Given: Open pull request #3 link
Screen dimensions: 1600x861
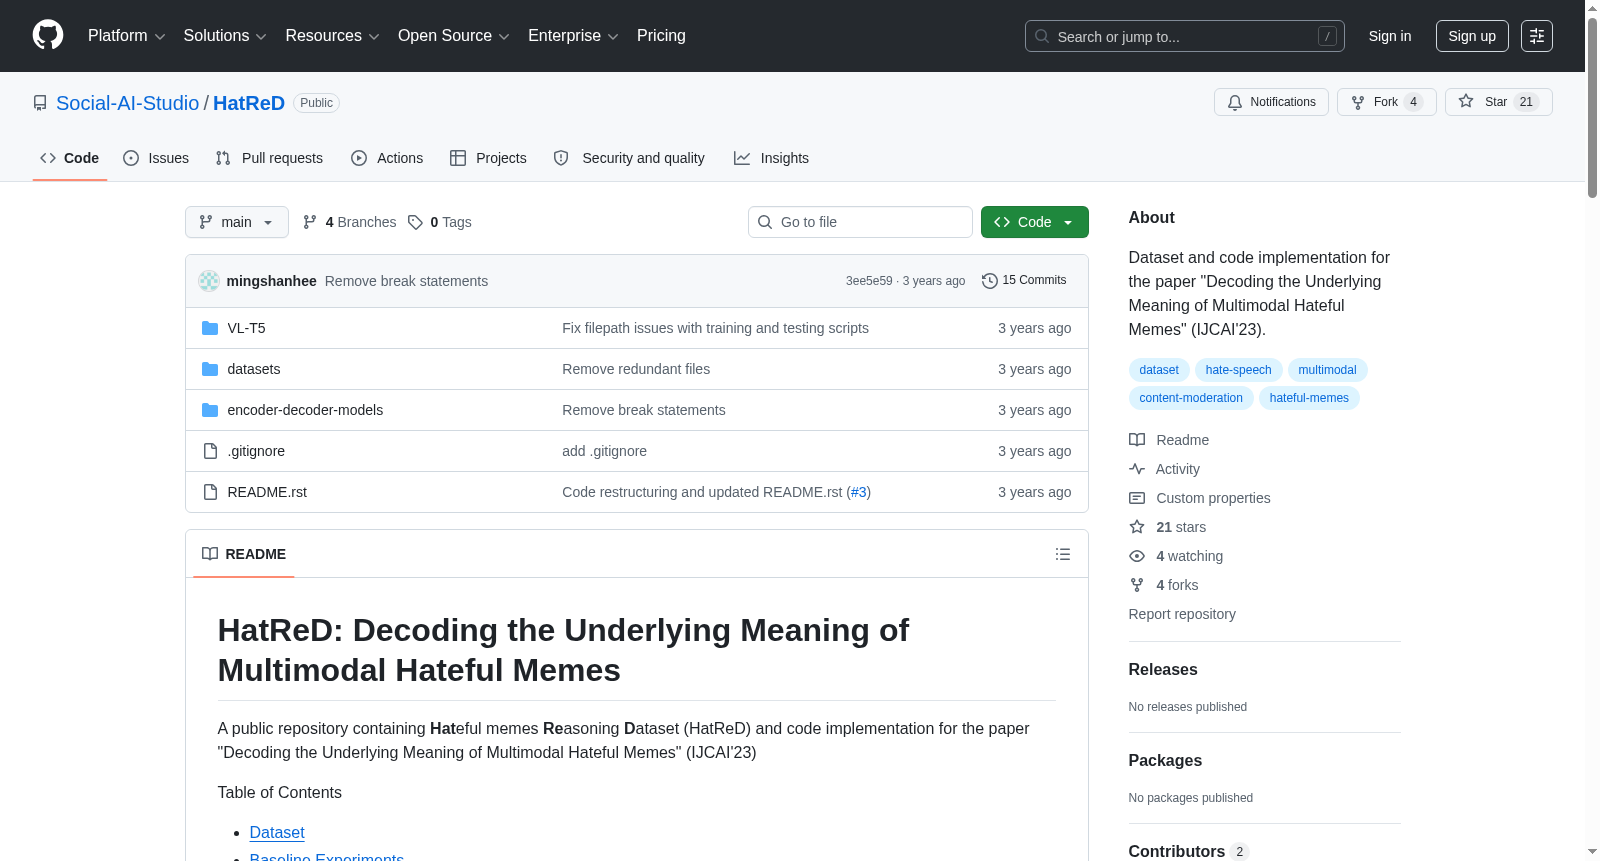Looking at the screenshot, I should coord(859,492).
